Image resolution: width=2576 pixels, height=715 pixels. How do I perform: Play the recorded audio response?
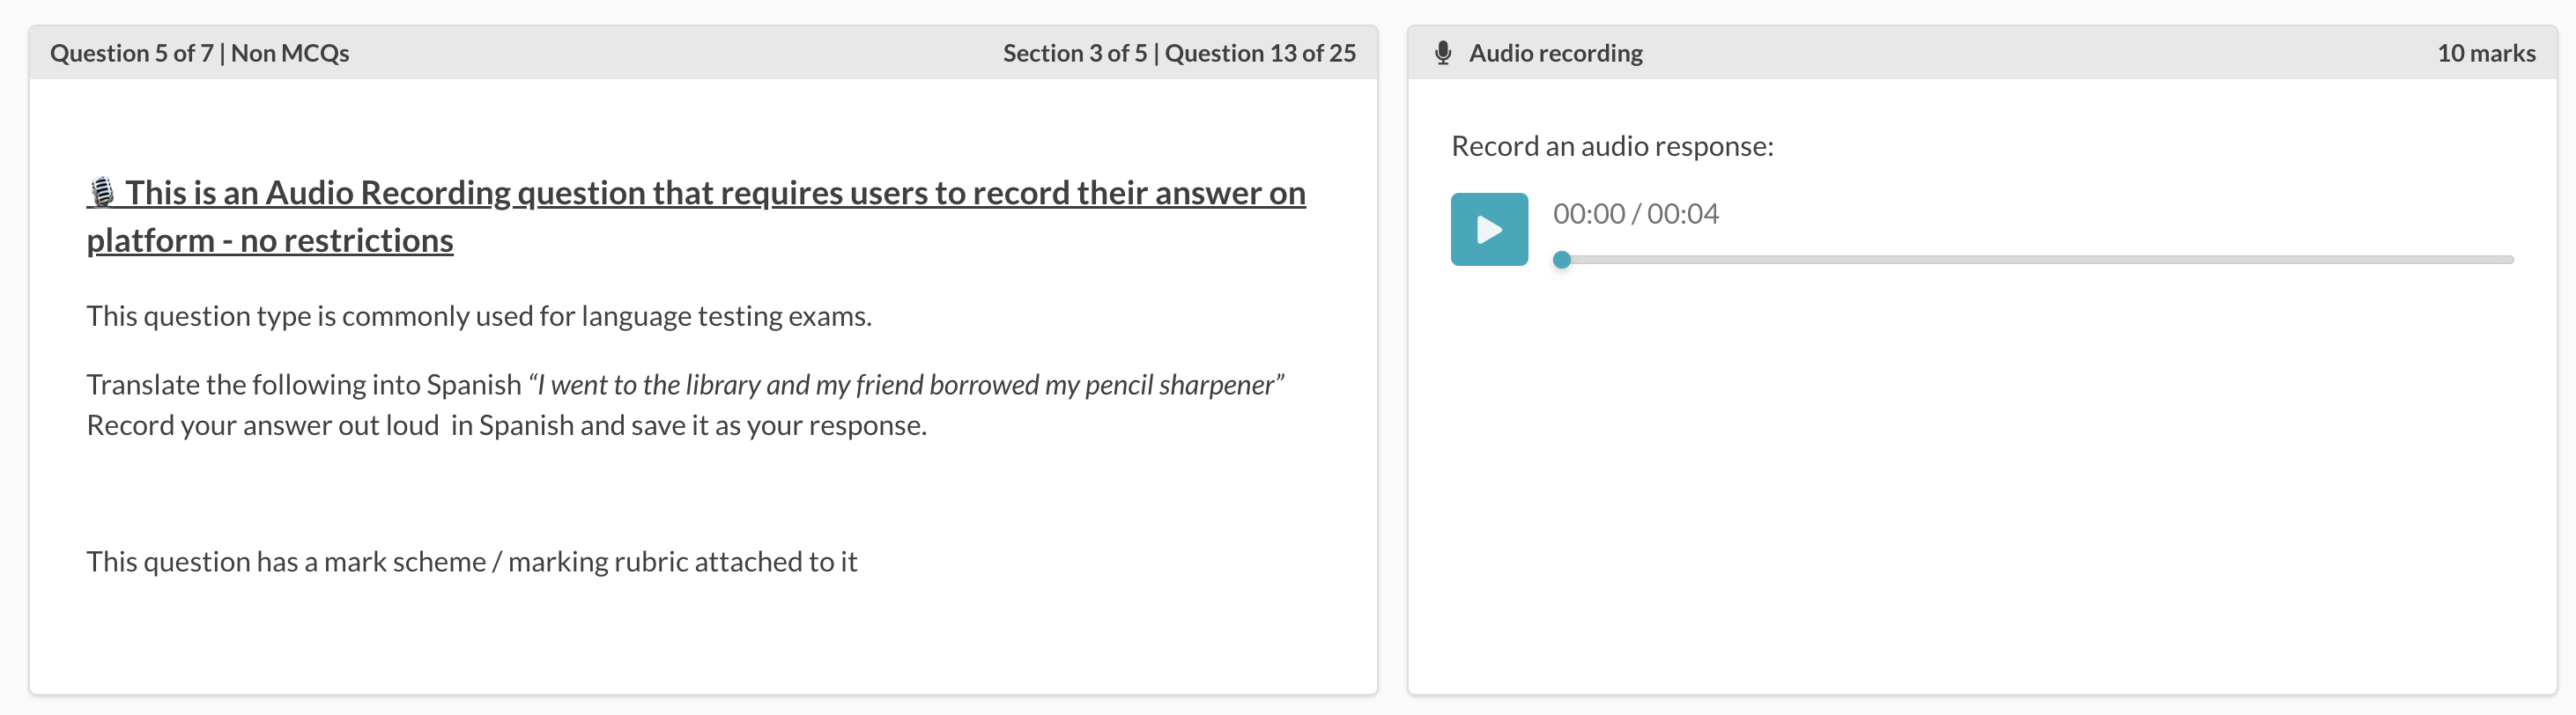(1488, 229)
